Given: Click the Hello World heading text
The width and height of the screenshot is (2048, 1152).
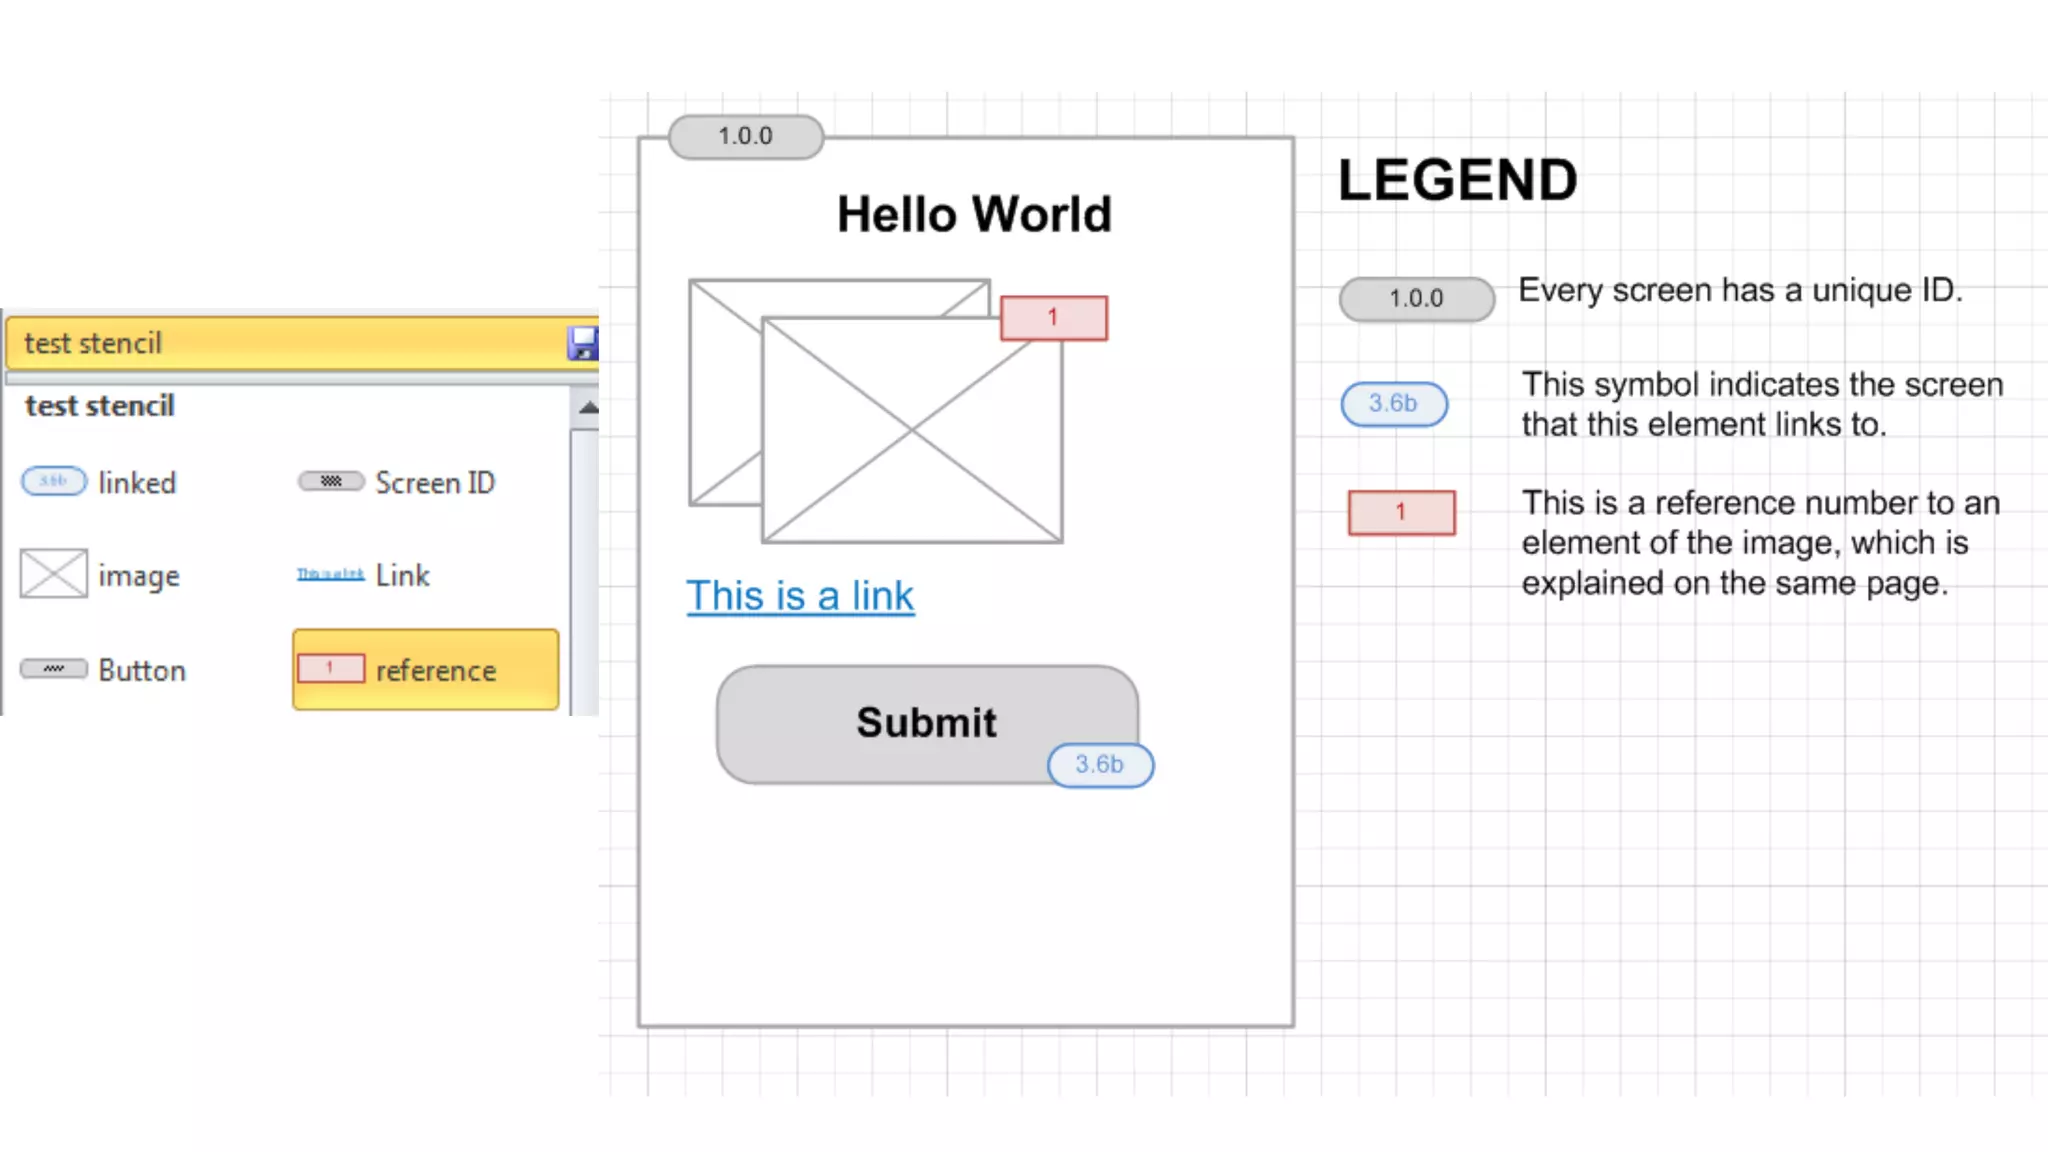Looking at the screenshot, I should point(974,214).
